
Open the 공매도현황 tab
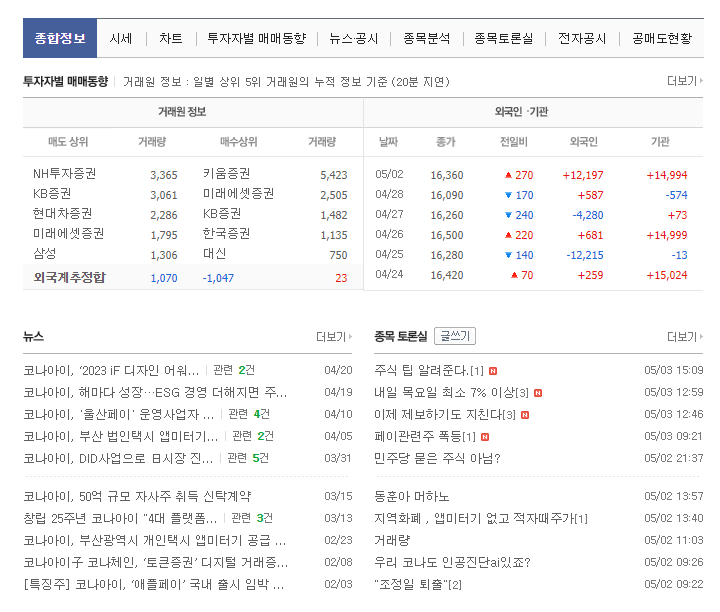coord(662,39)
